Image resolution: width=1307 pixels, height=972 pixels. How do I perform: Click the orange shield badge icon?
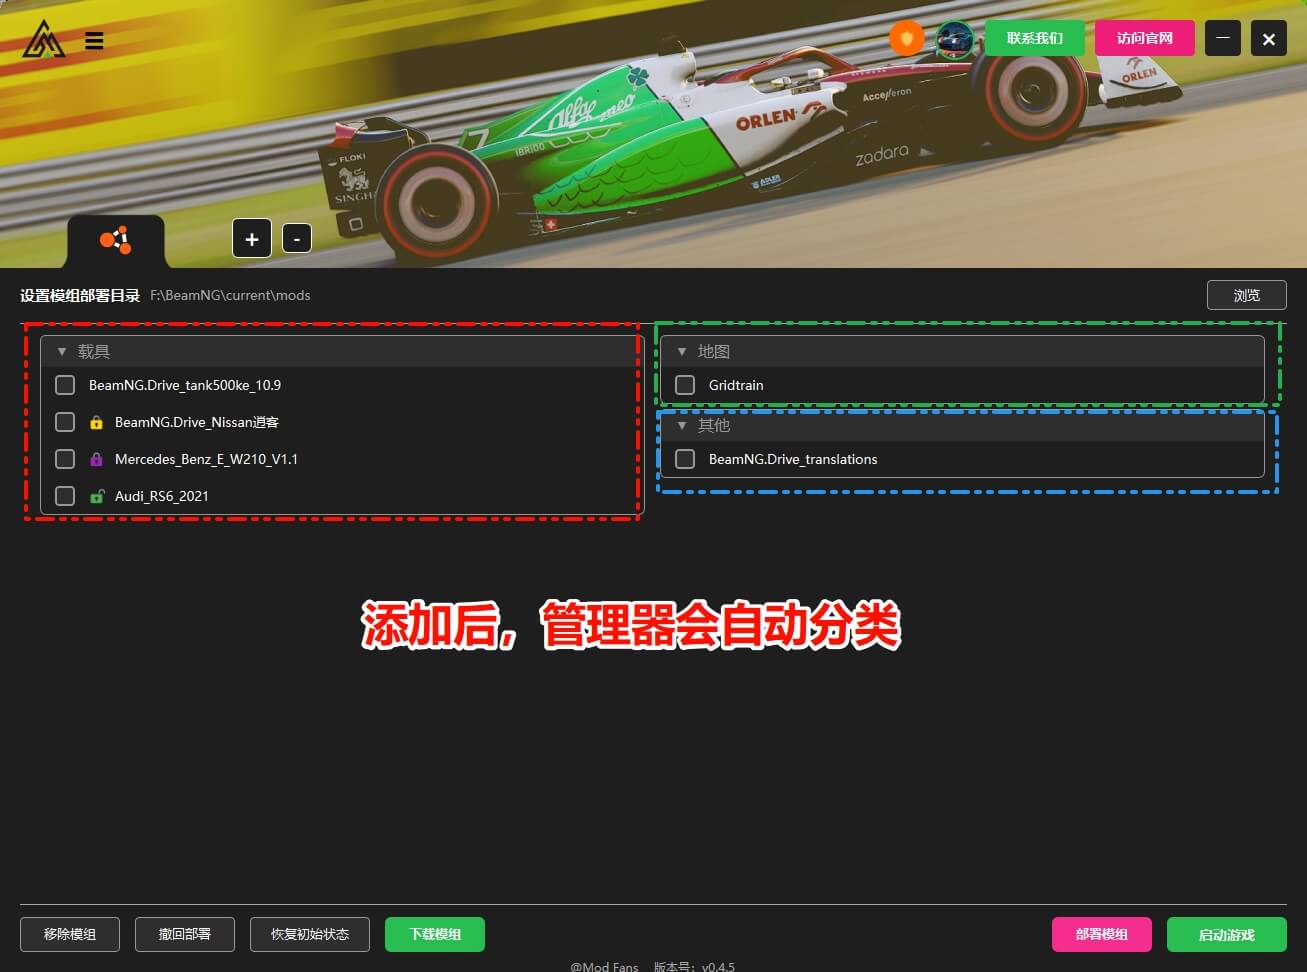[x=907, y=39]
